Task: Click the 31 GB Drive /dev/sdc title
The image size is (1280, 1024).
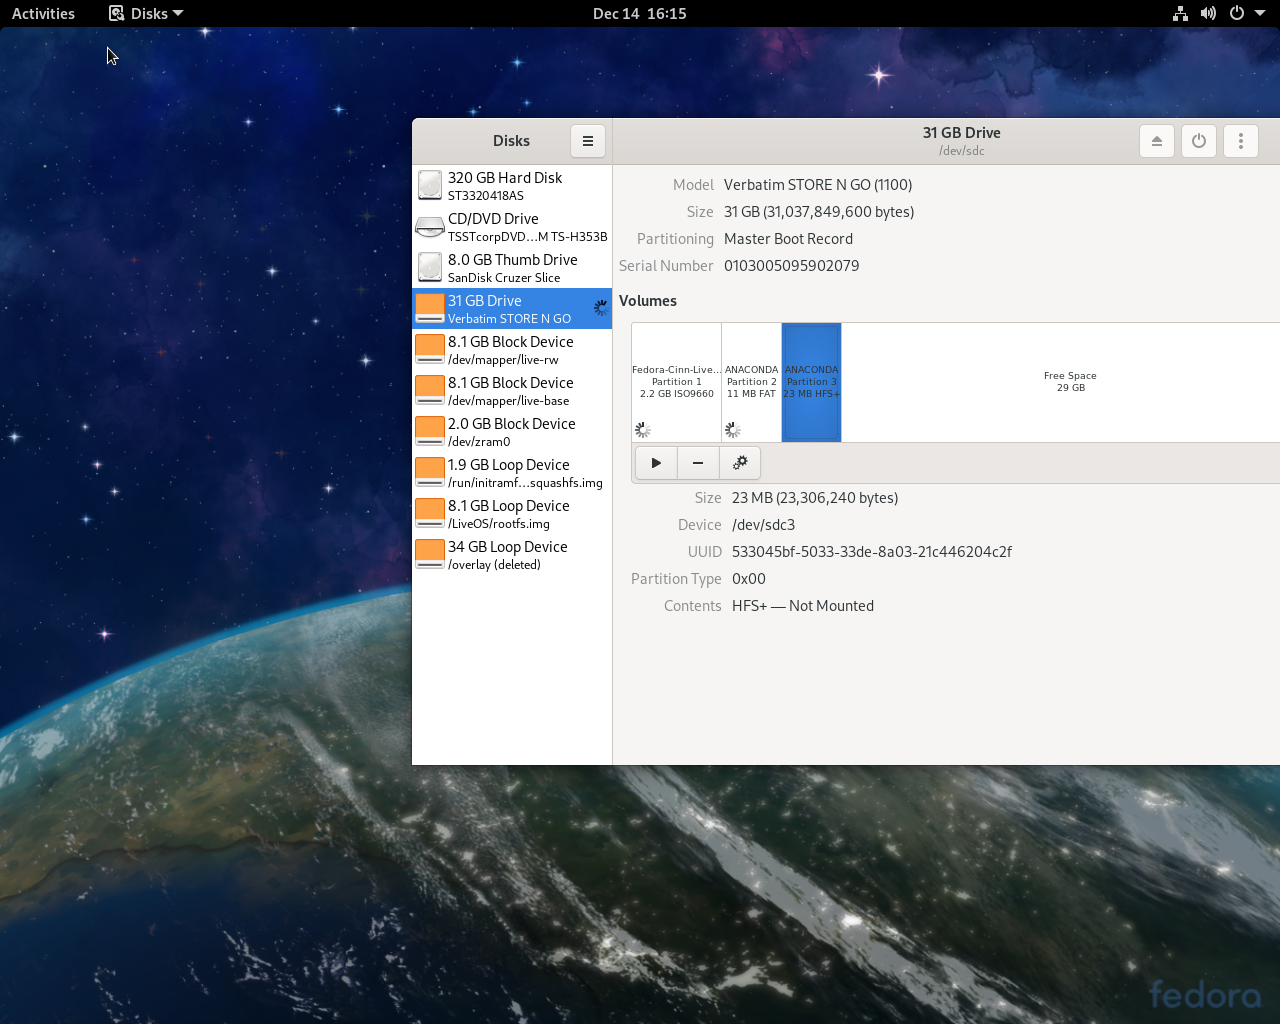Action: pos(962,141)
